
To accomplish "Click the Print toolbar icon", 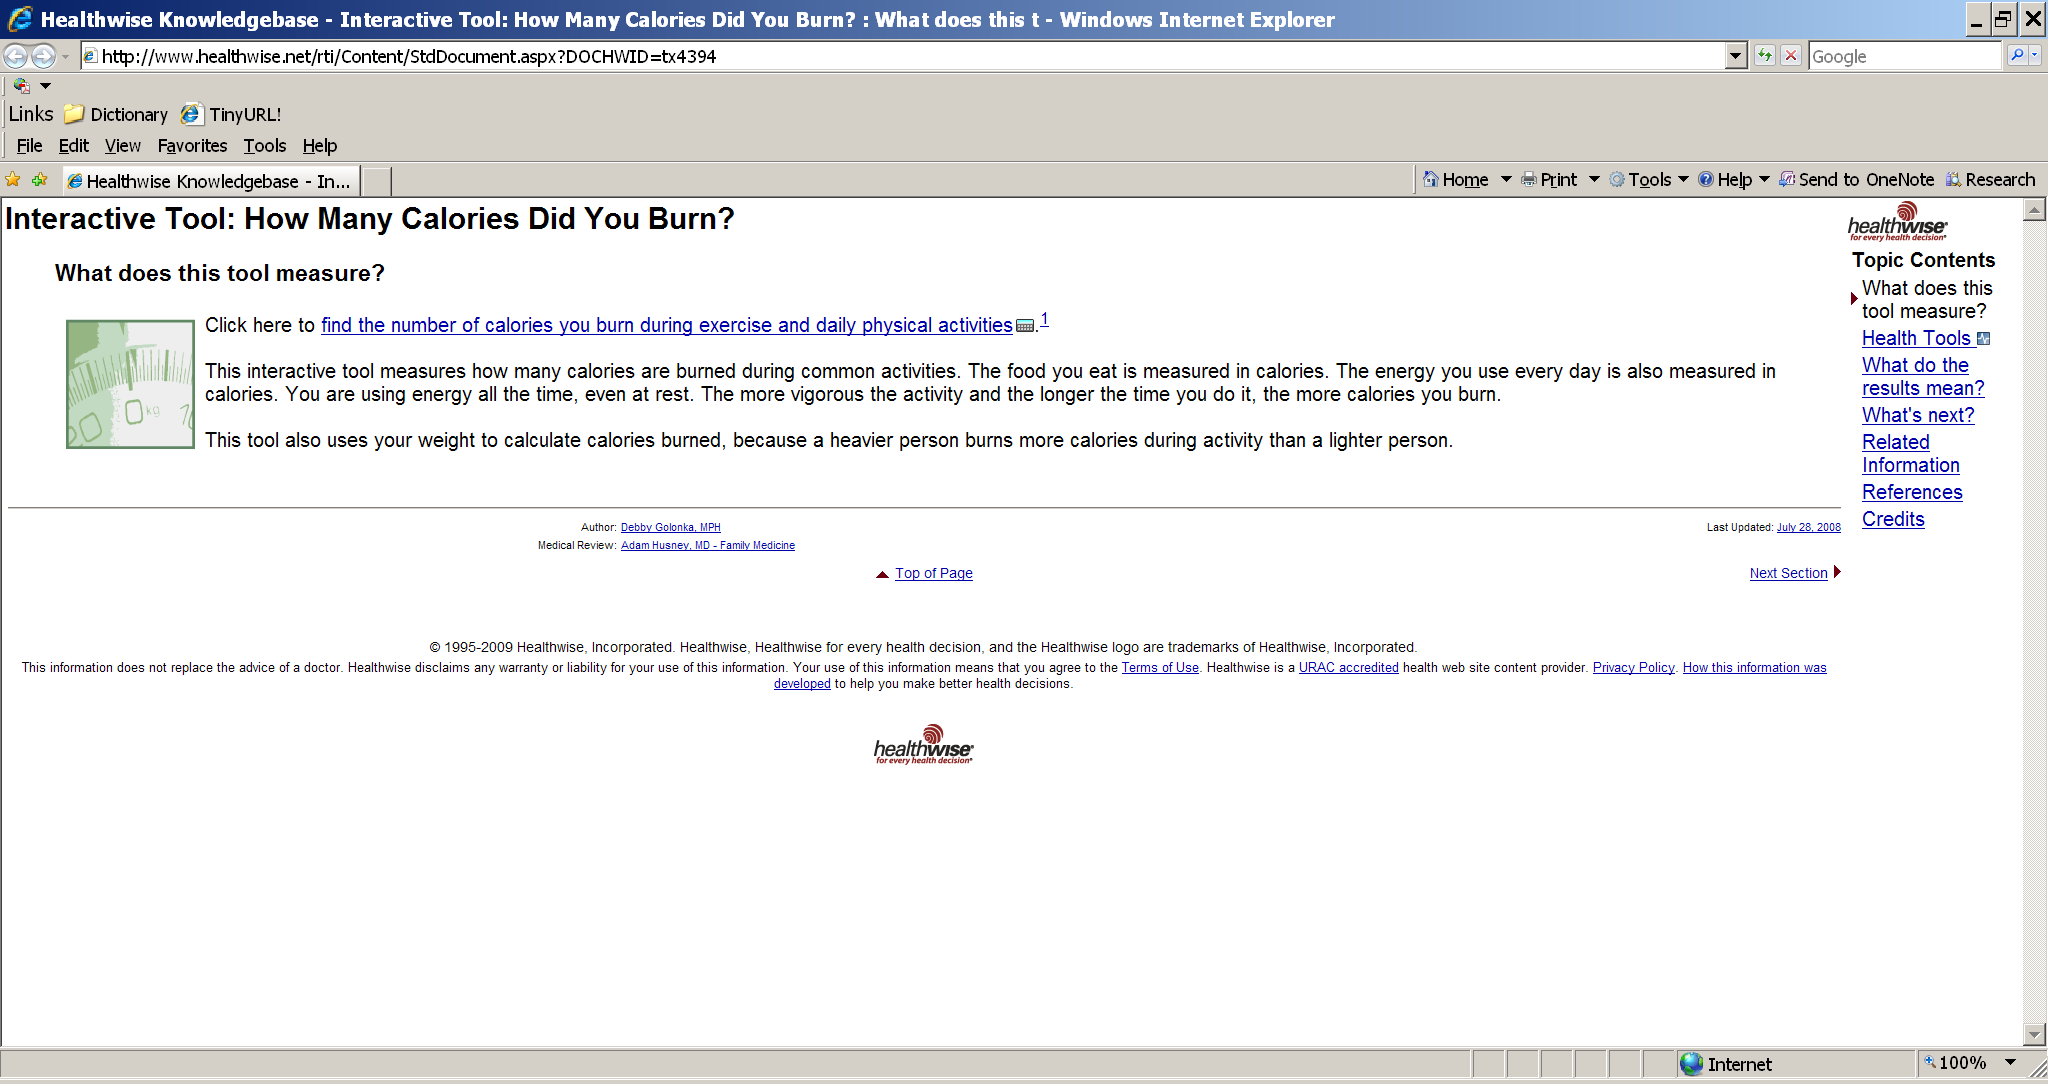I will (x=1529, y=180).
